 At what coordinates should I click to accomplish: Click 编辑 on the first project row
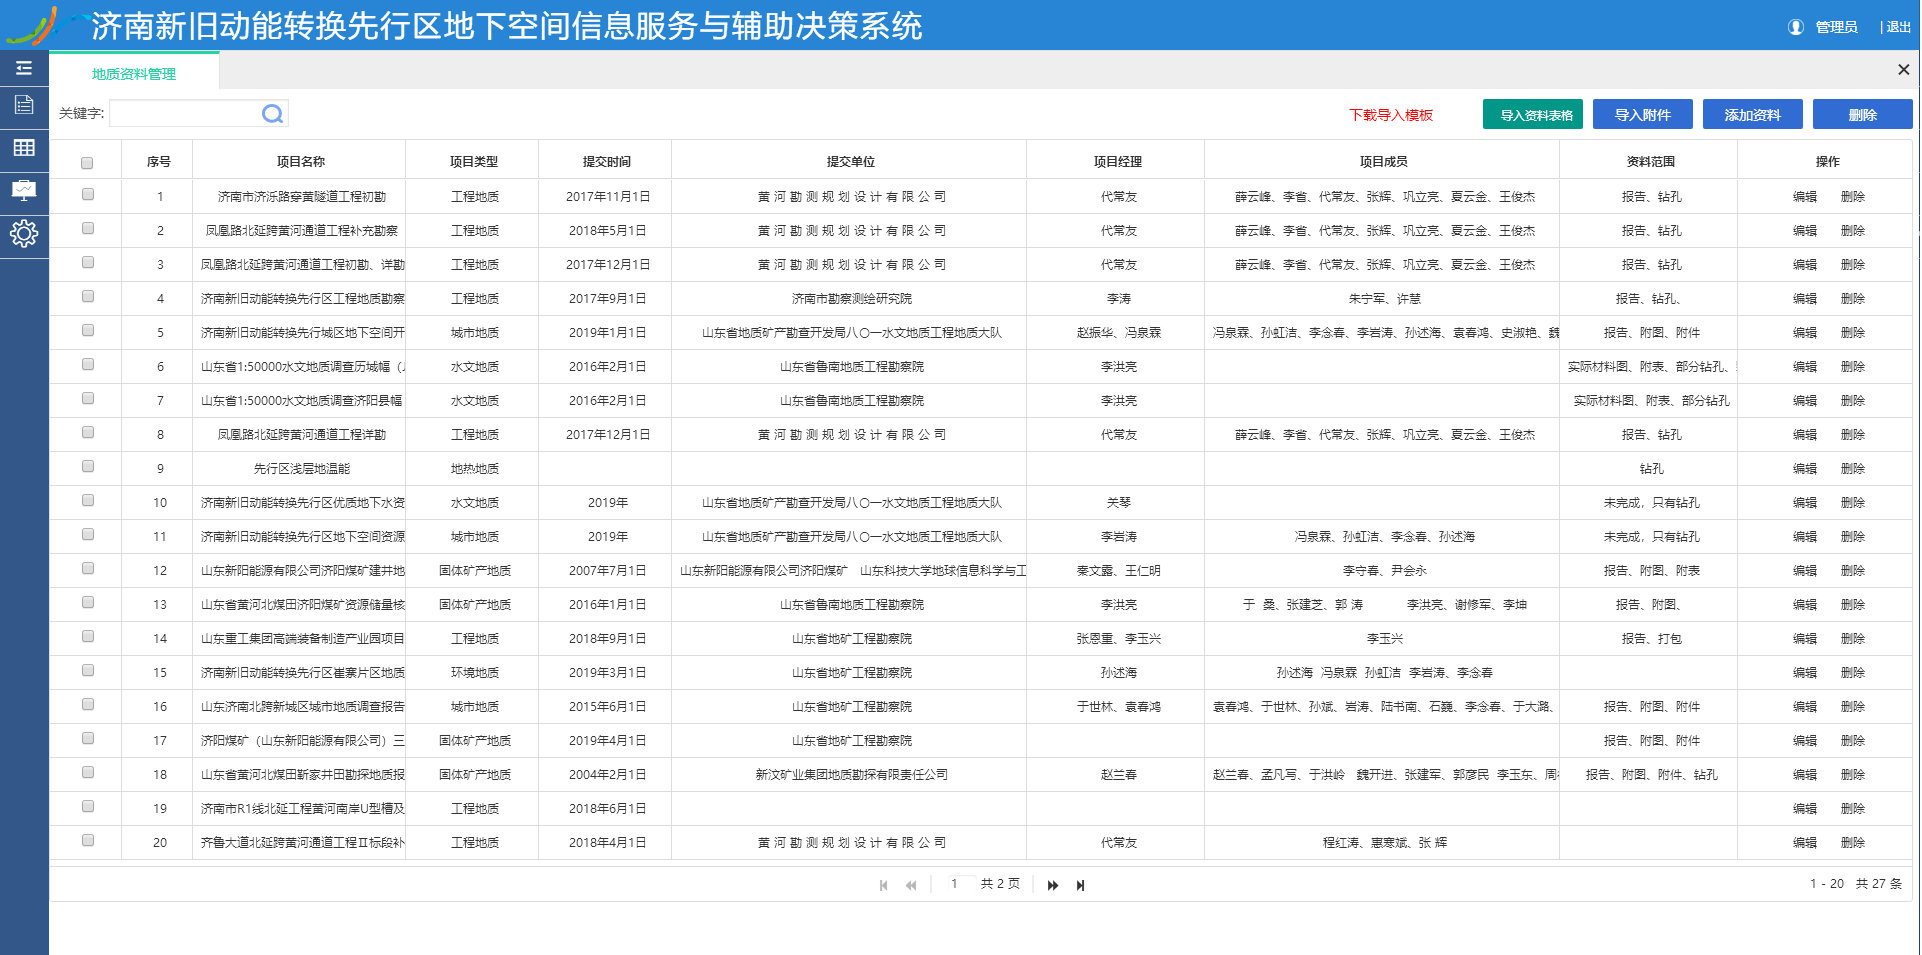1806,196
